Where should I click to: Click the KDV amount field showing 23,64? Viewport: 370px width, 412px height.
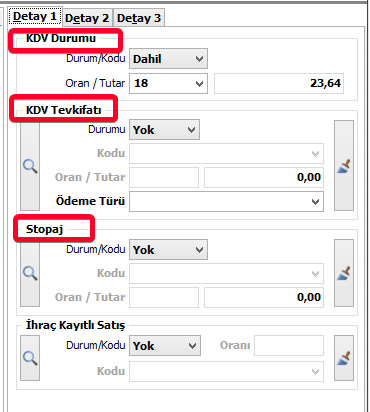[279, 83]
